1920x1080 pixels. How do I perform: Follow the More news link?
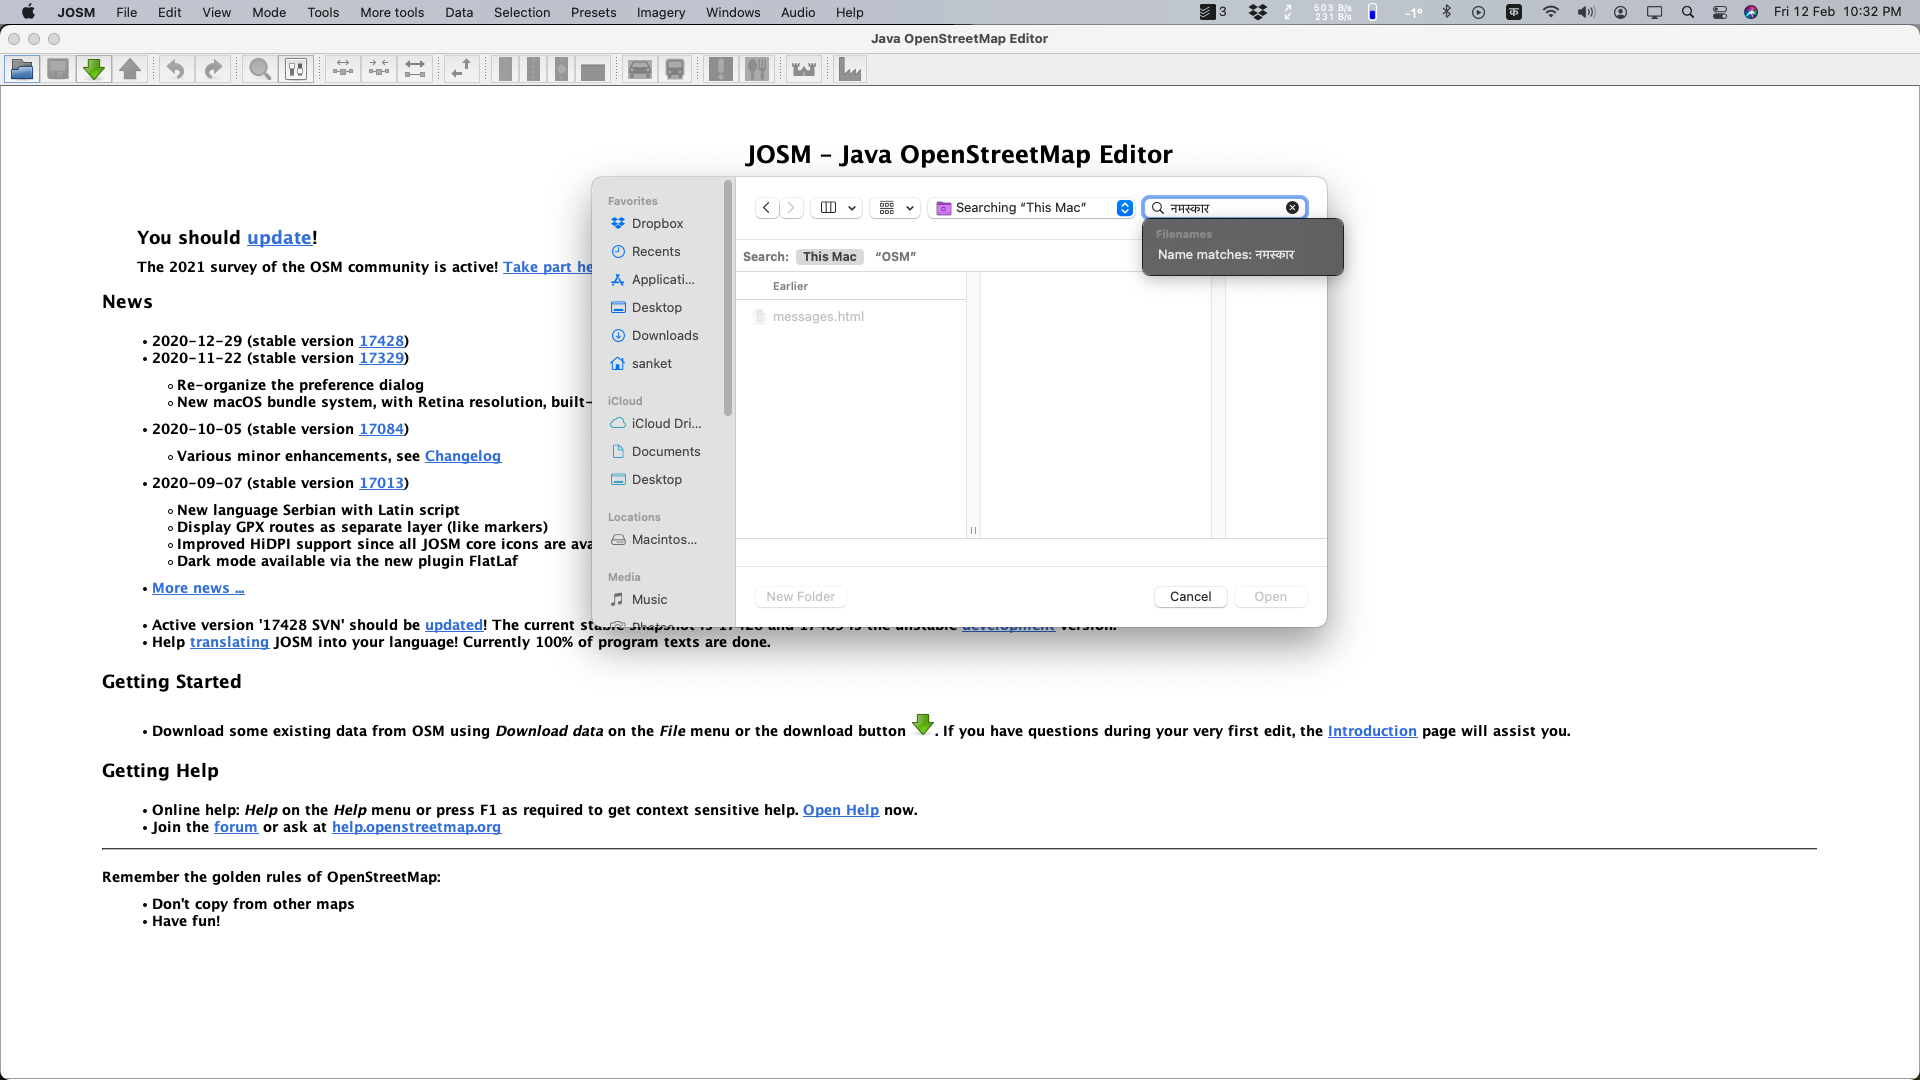click(198, 588)
